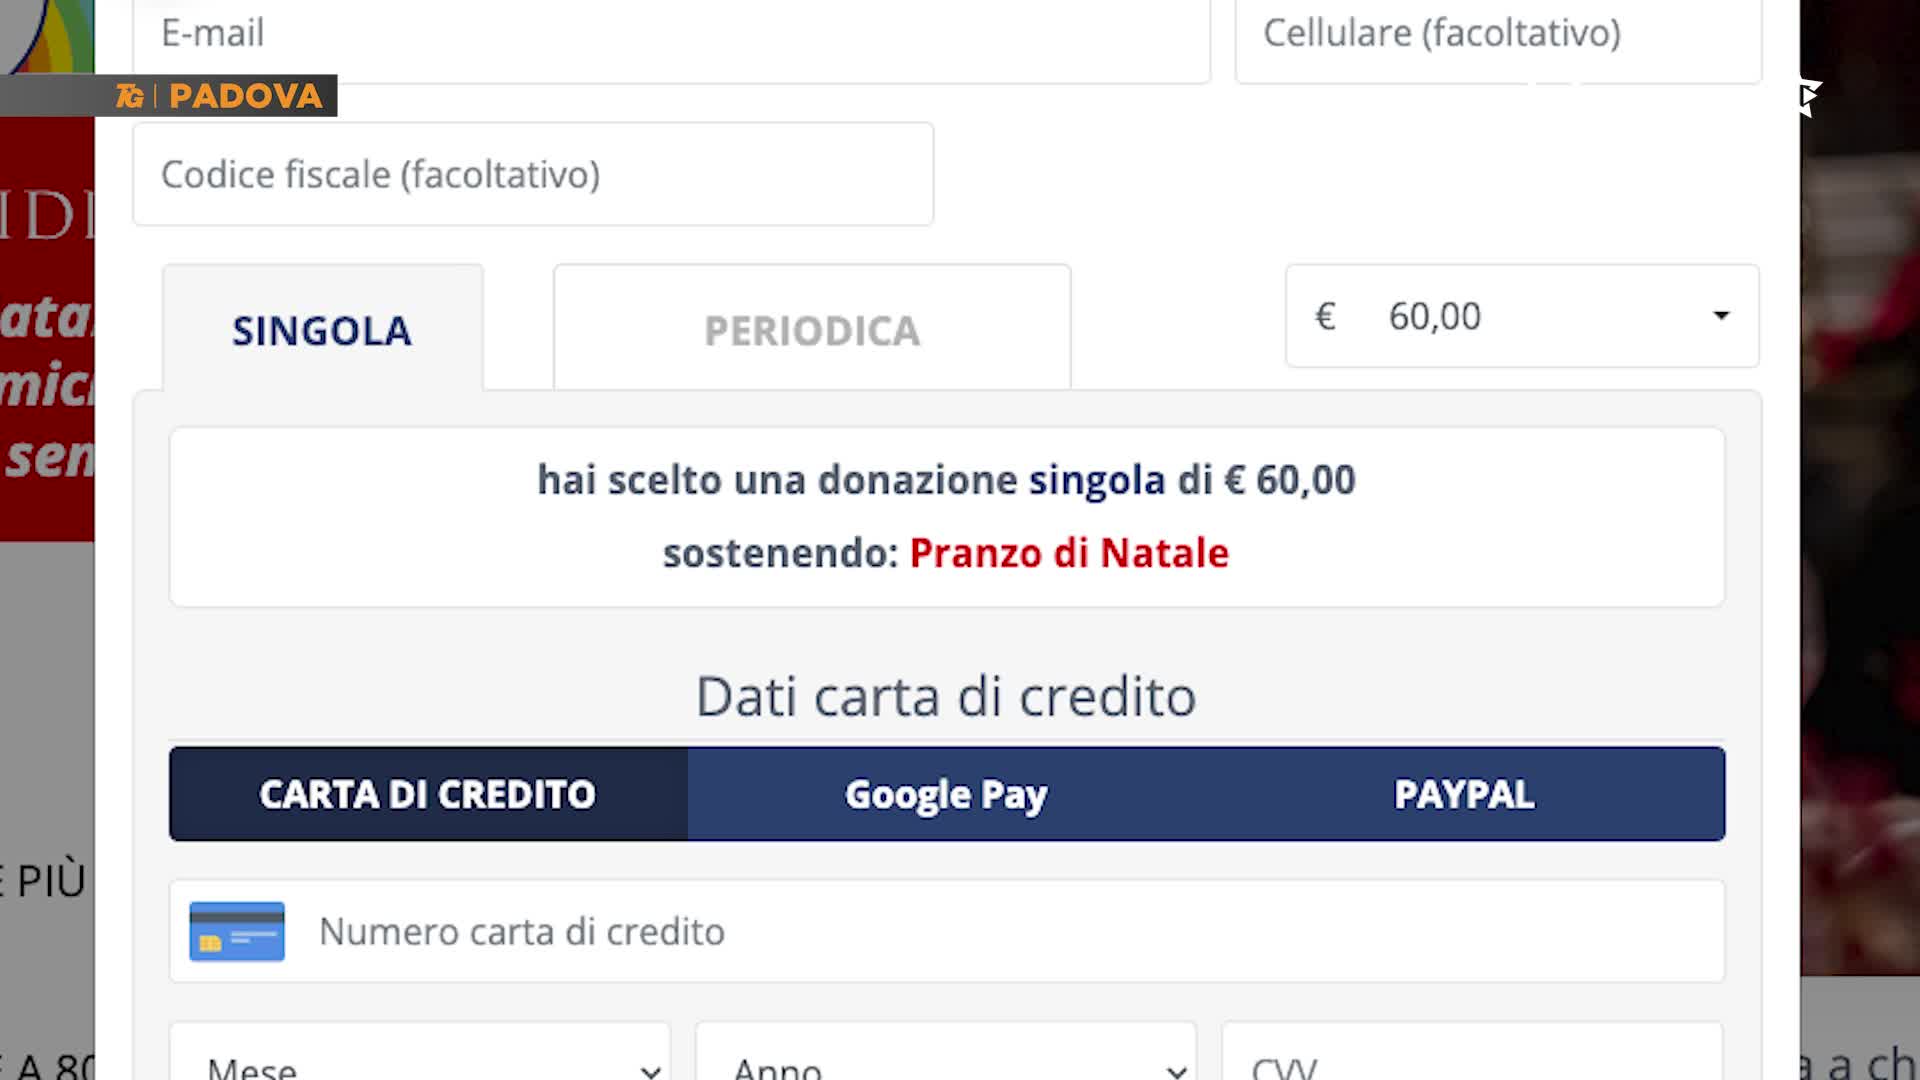Click the CVV security code field
1920x1080 pixels.
1472,1060
